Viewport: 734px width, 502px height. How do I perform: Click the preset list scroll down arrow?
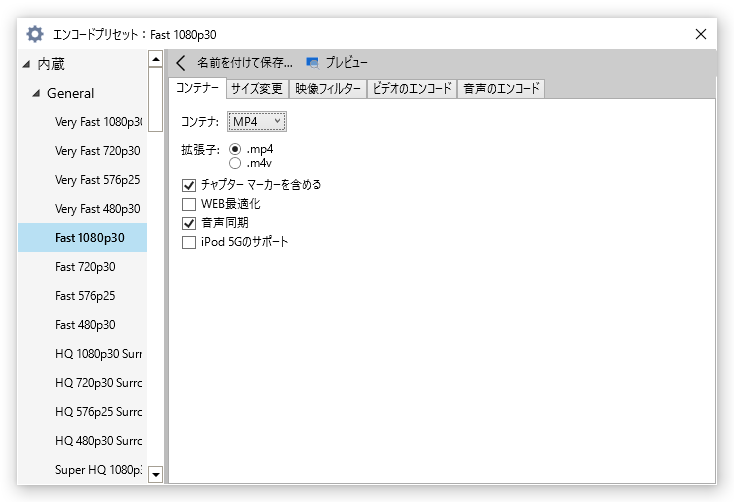155,475
